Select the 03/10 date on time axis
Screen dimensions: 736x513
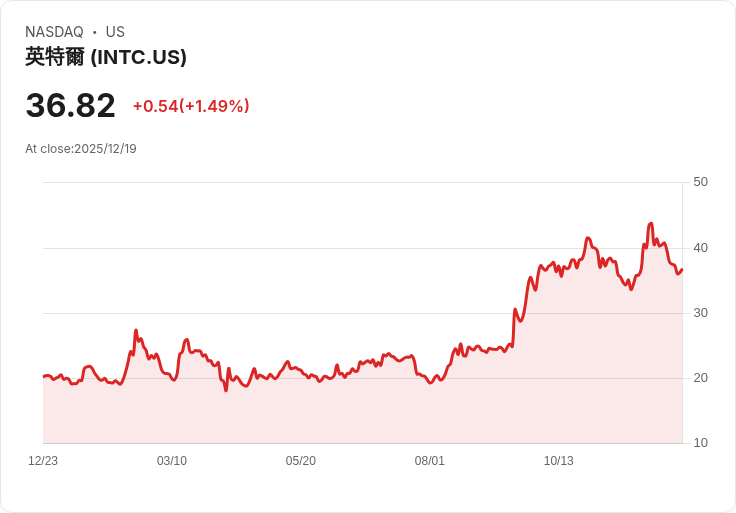pyautogui.click(x=172, y=461)
